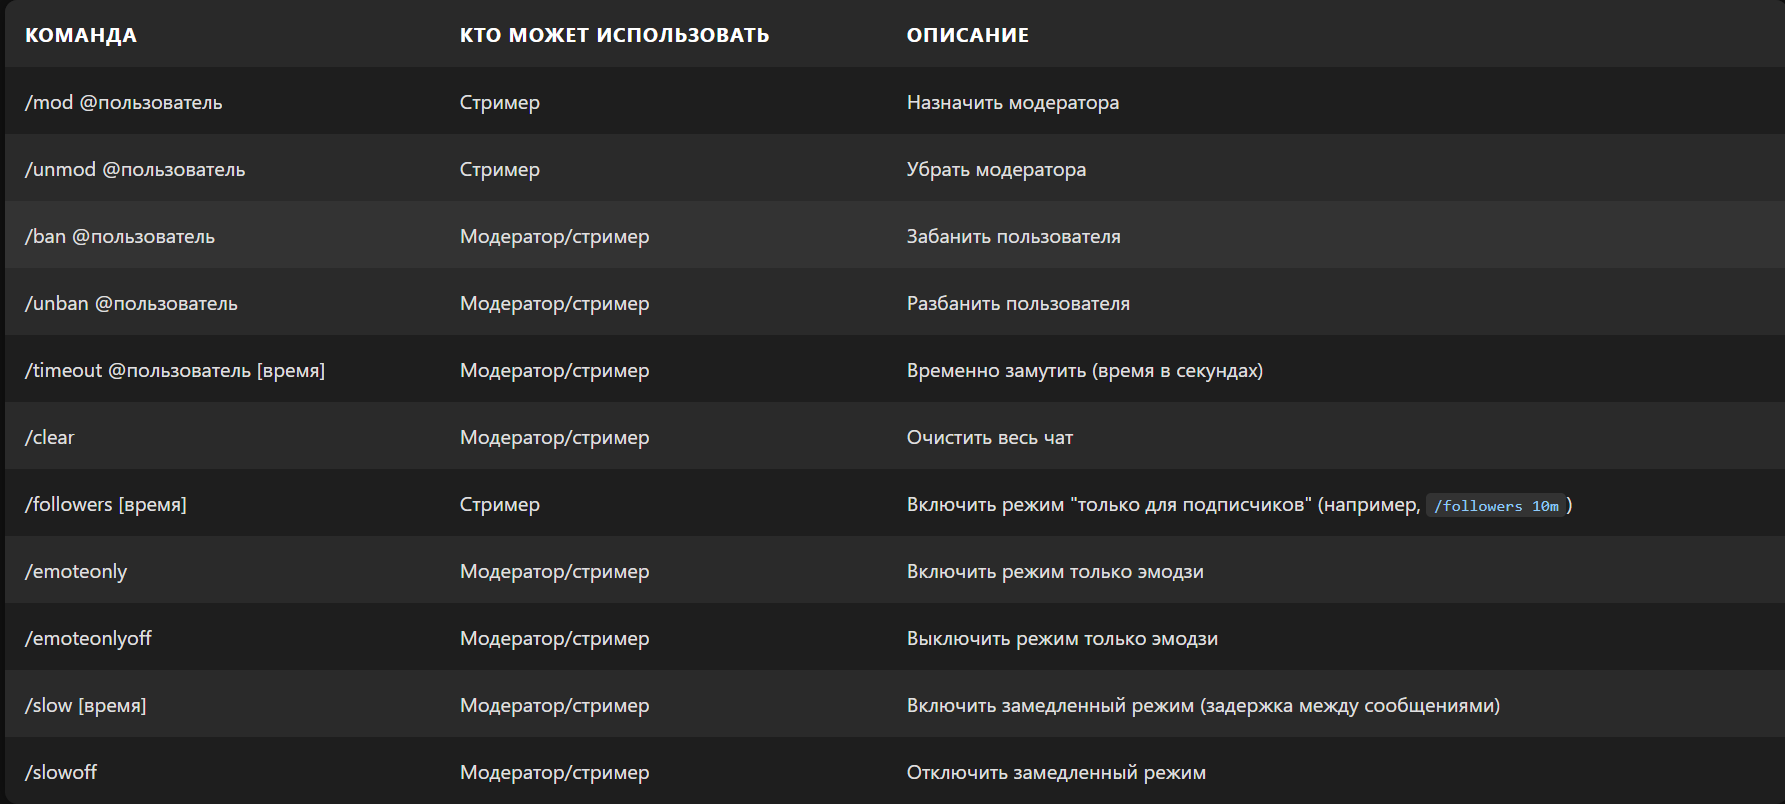
Task: Click the /ban @пользователь command
Action: (x=120, y=236)
